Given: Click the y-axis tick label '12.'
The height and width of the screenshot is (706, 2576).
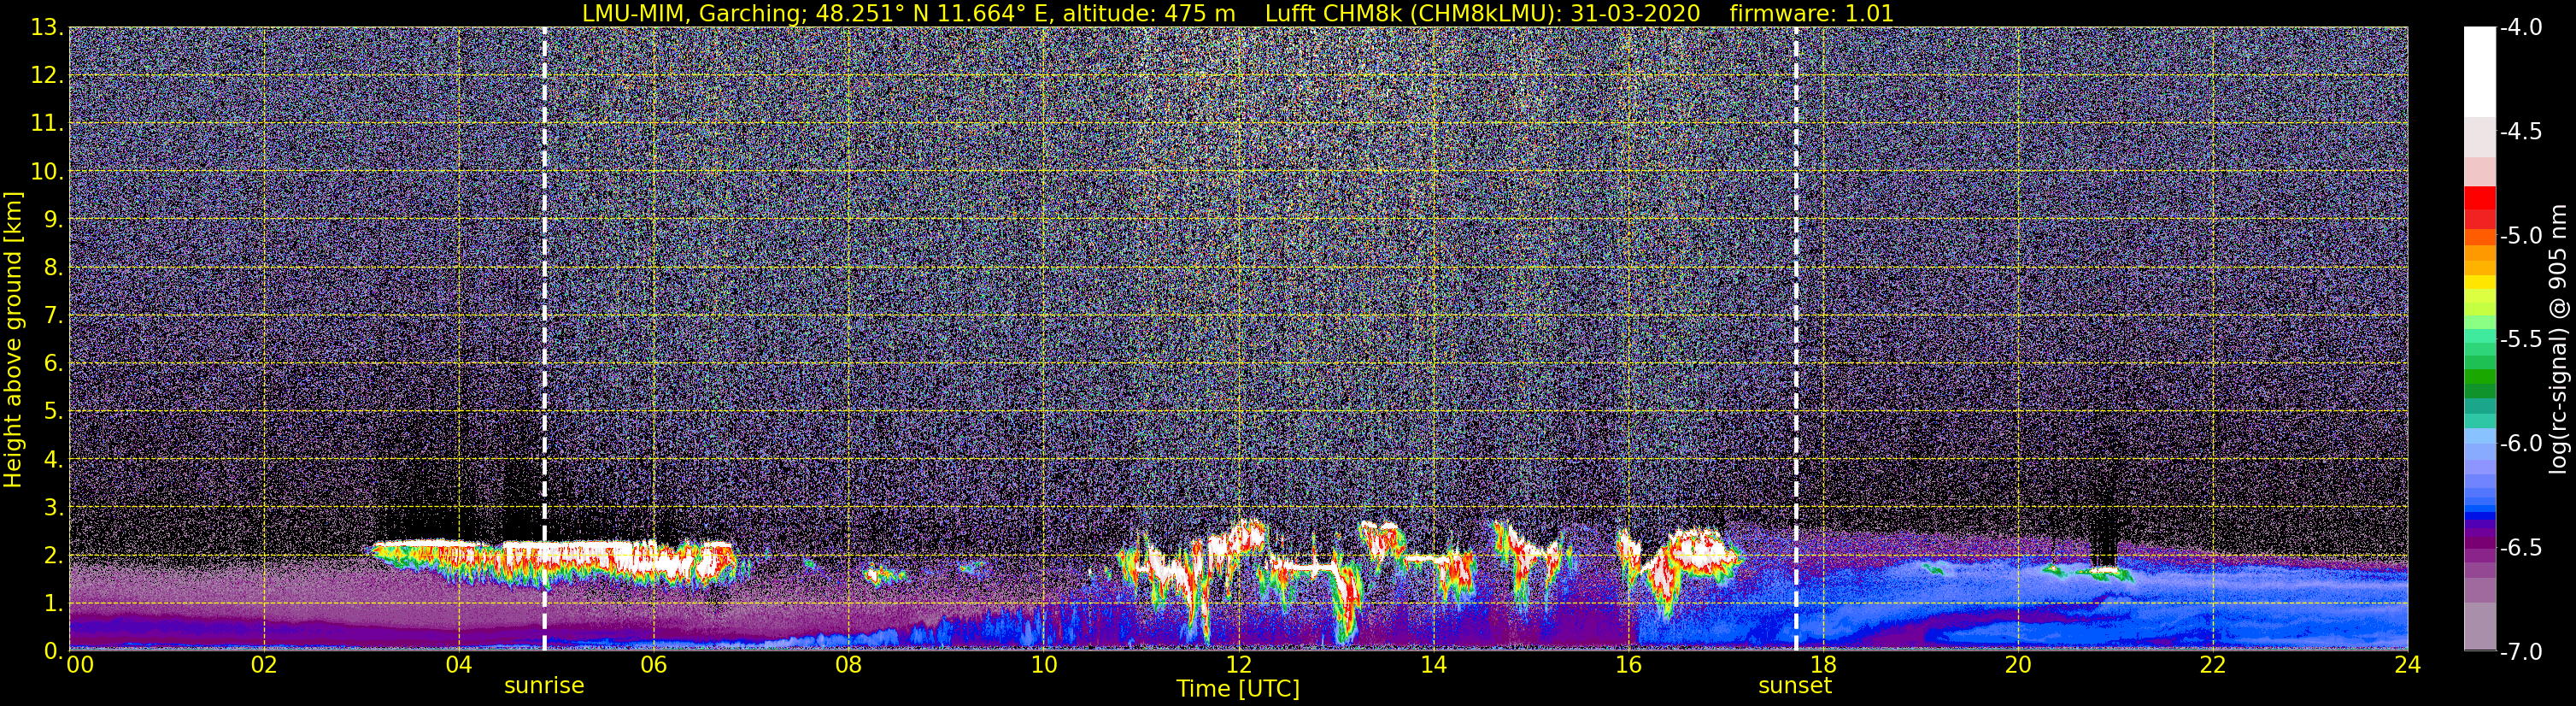Looking at the screenshot, I should (47, 76).
